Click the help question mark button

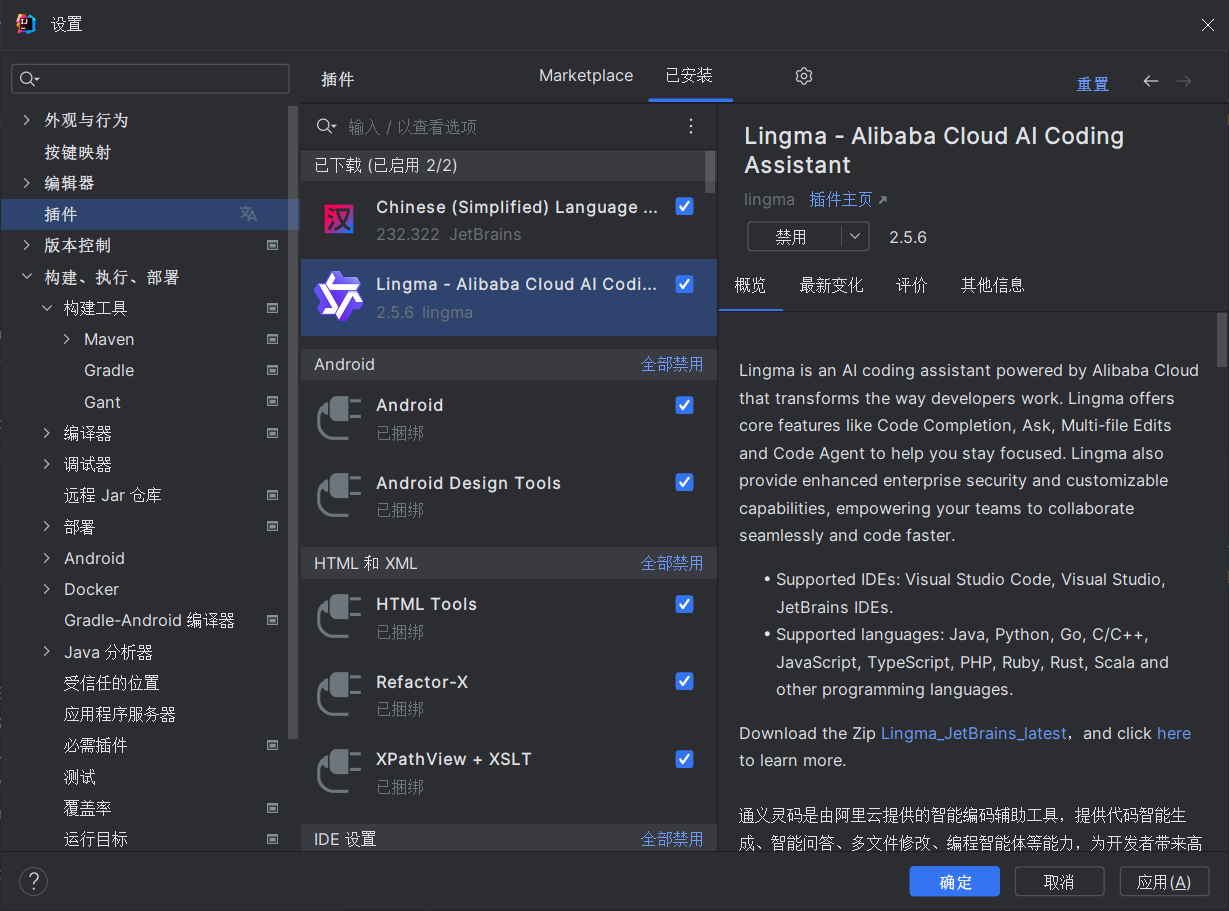point(33,881)
